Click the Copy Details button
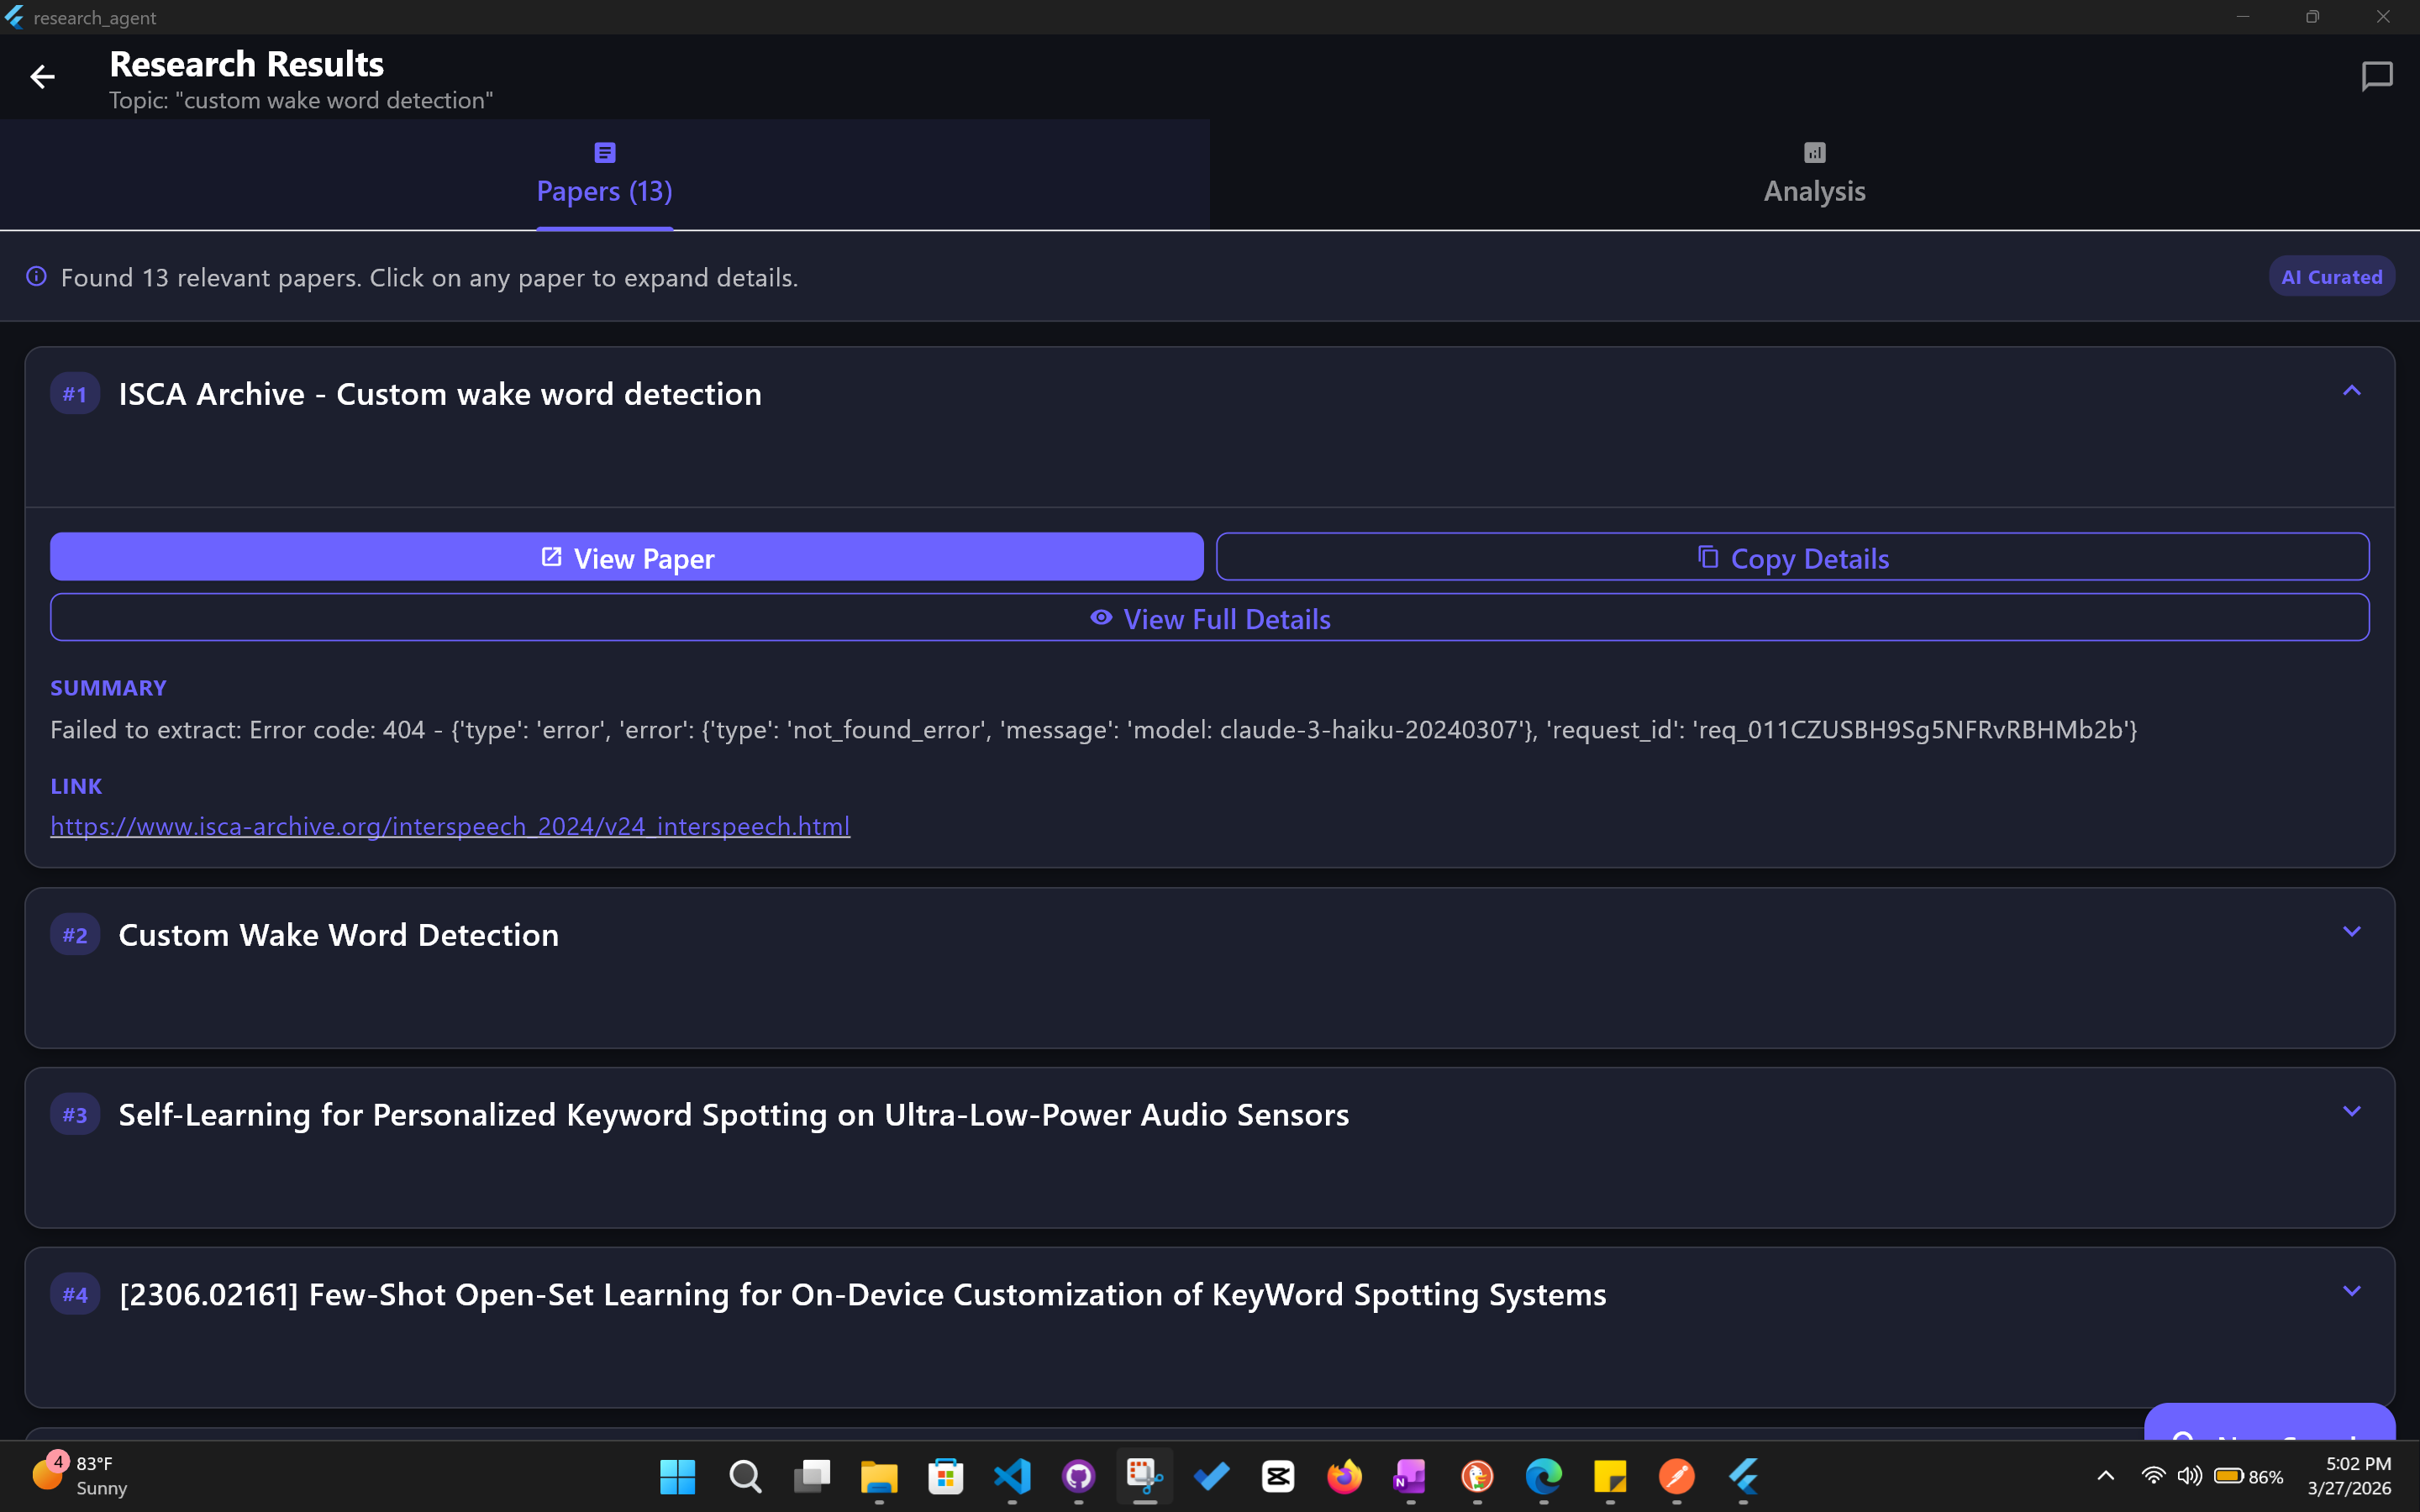The height and width of the screenshot is (1512, 2420). tap(1792, 557)
